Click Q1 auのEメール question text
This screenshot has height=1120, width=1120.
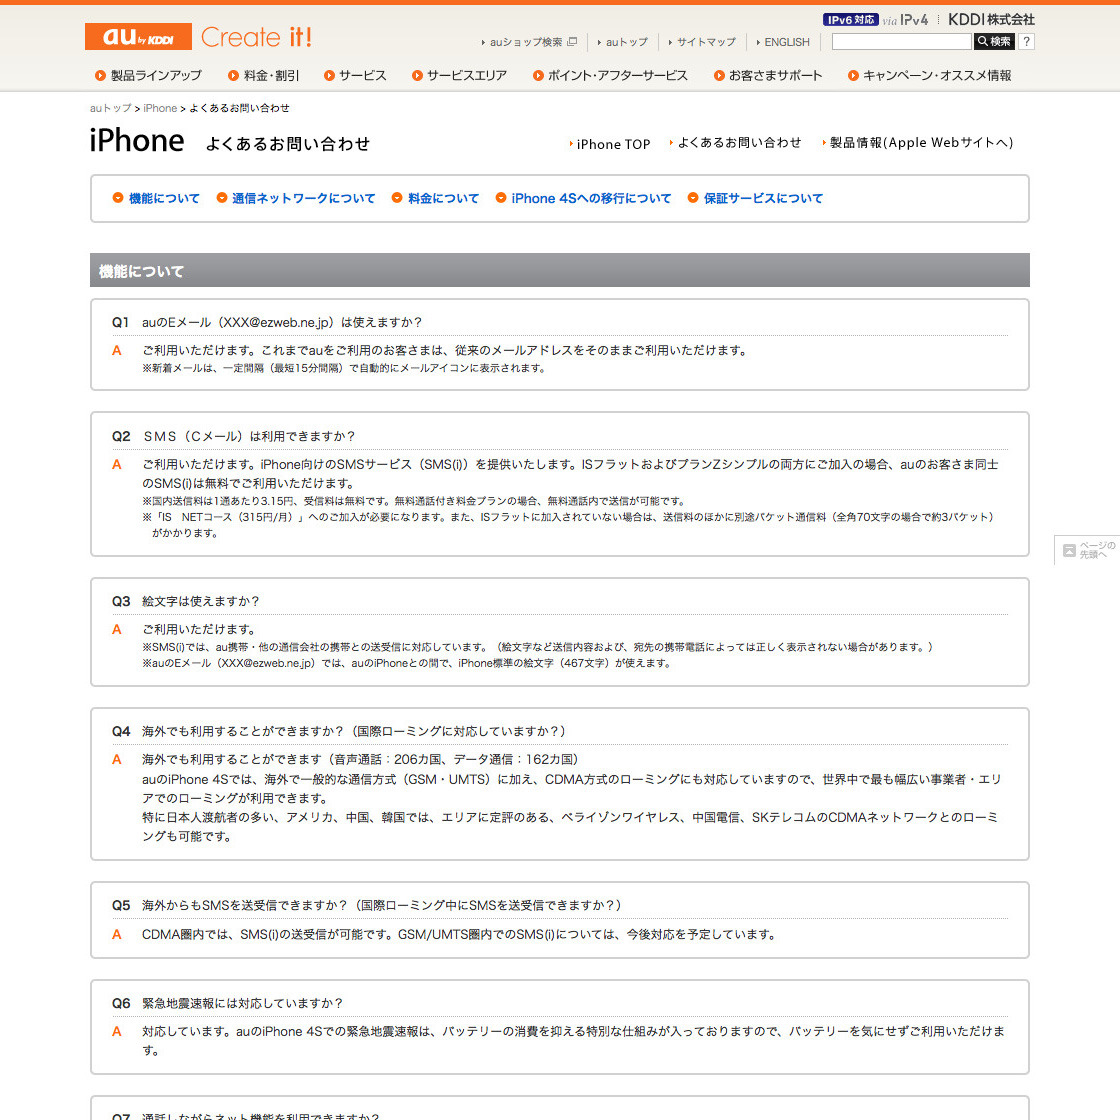coord(281,323)
